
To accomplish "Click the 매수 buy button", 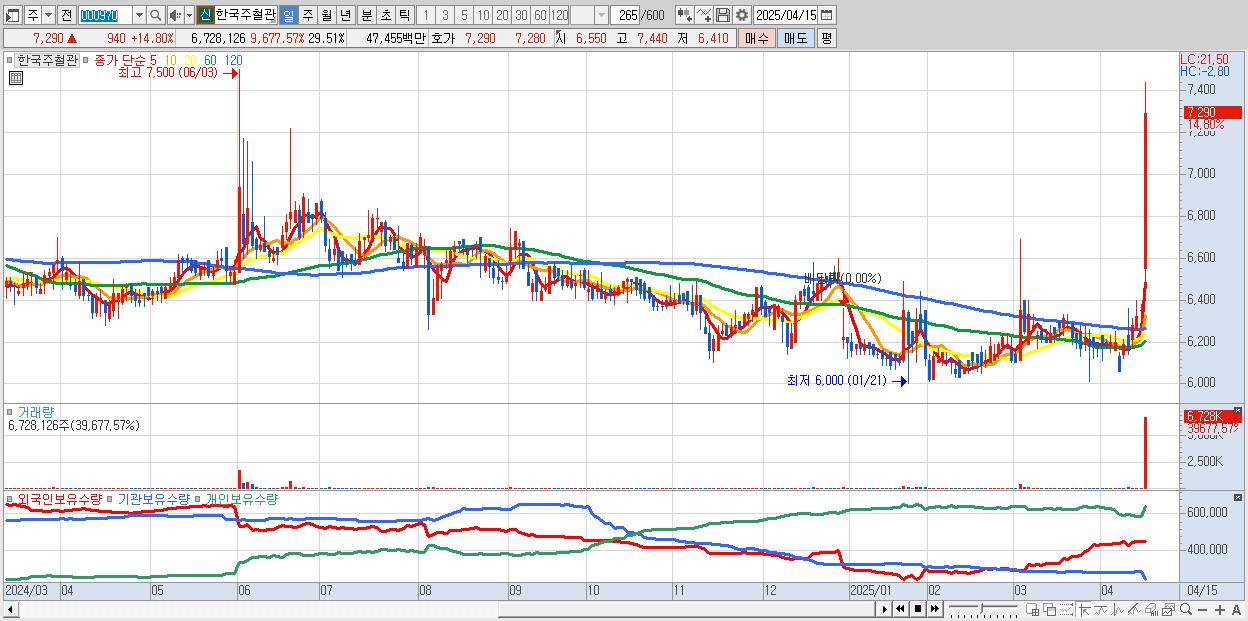I will click(756, 38).
